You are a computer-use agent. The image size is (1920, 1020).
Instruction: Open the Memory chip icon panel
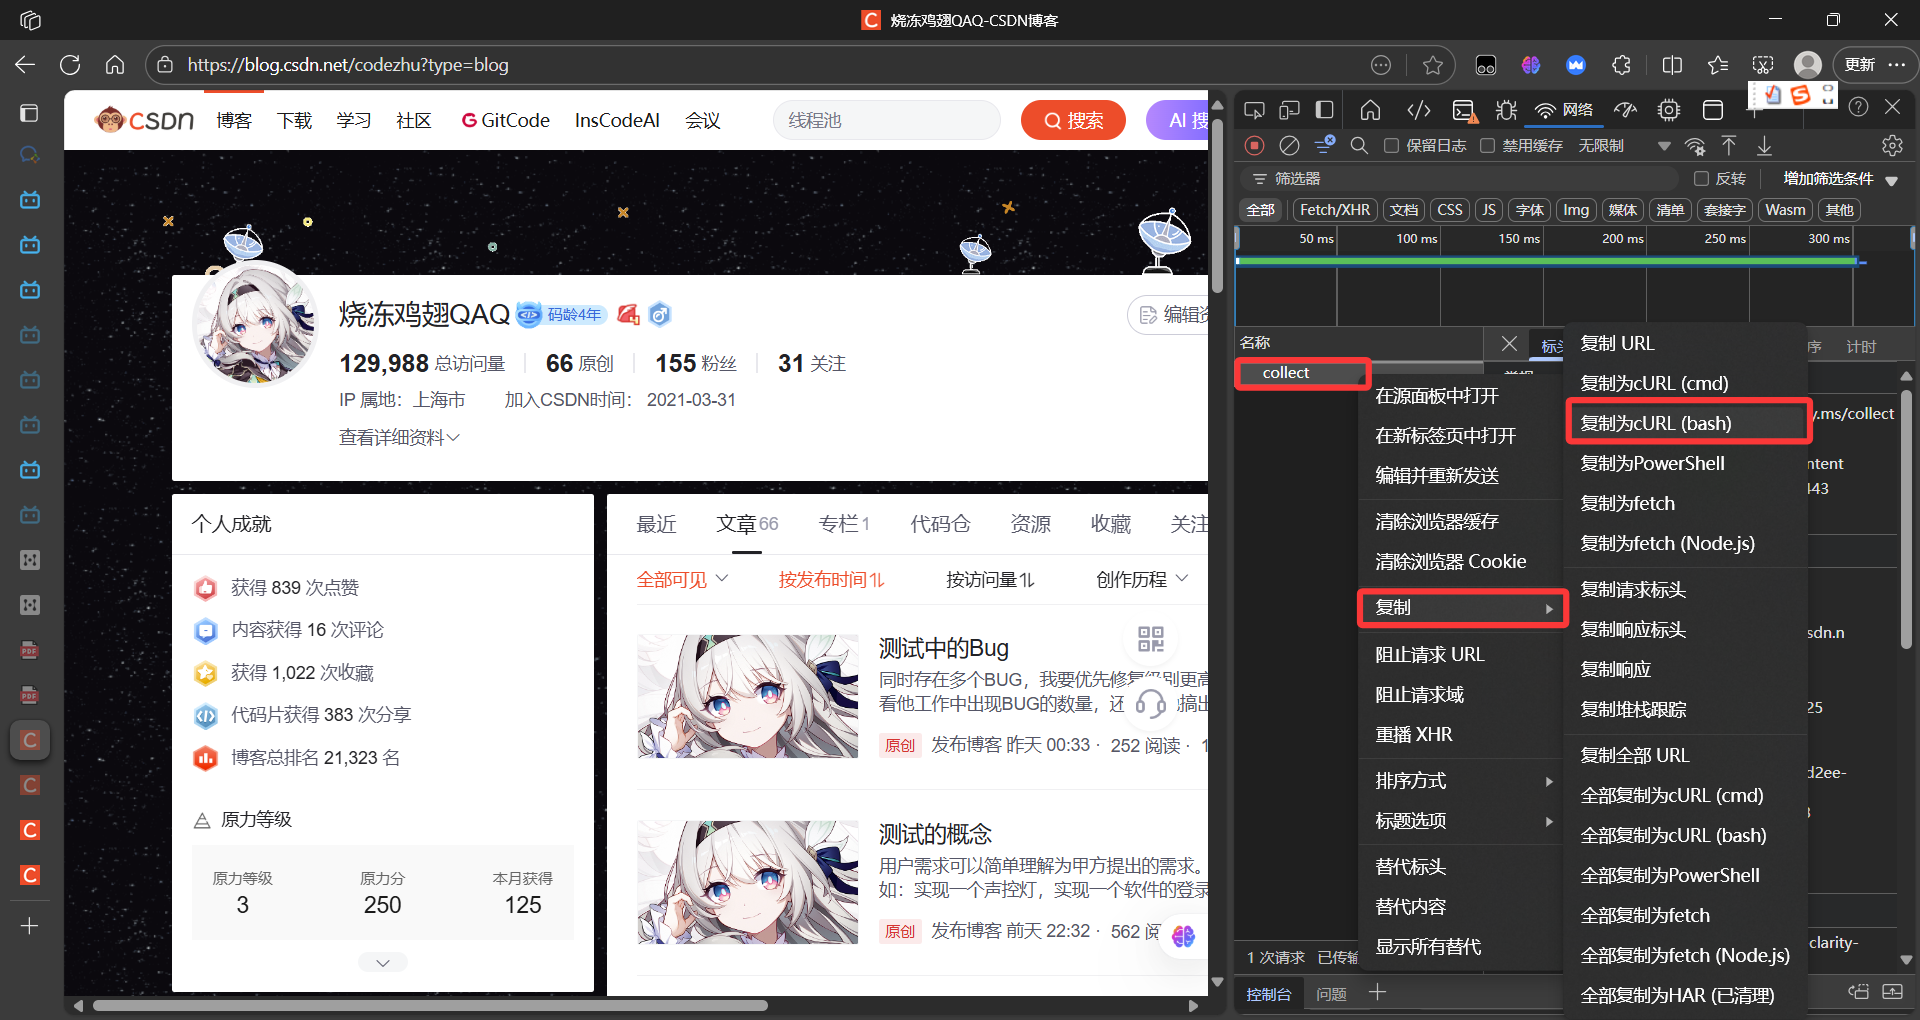pos(1668,110)
